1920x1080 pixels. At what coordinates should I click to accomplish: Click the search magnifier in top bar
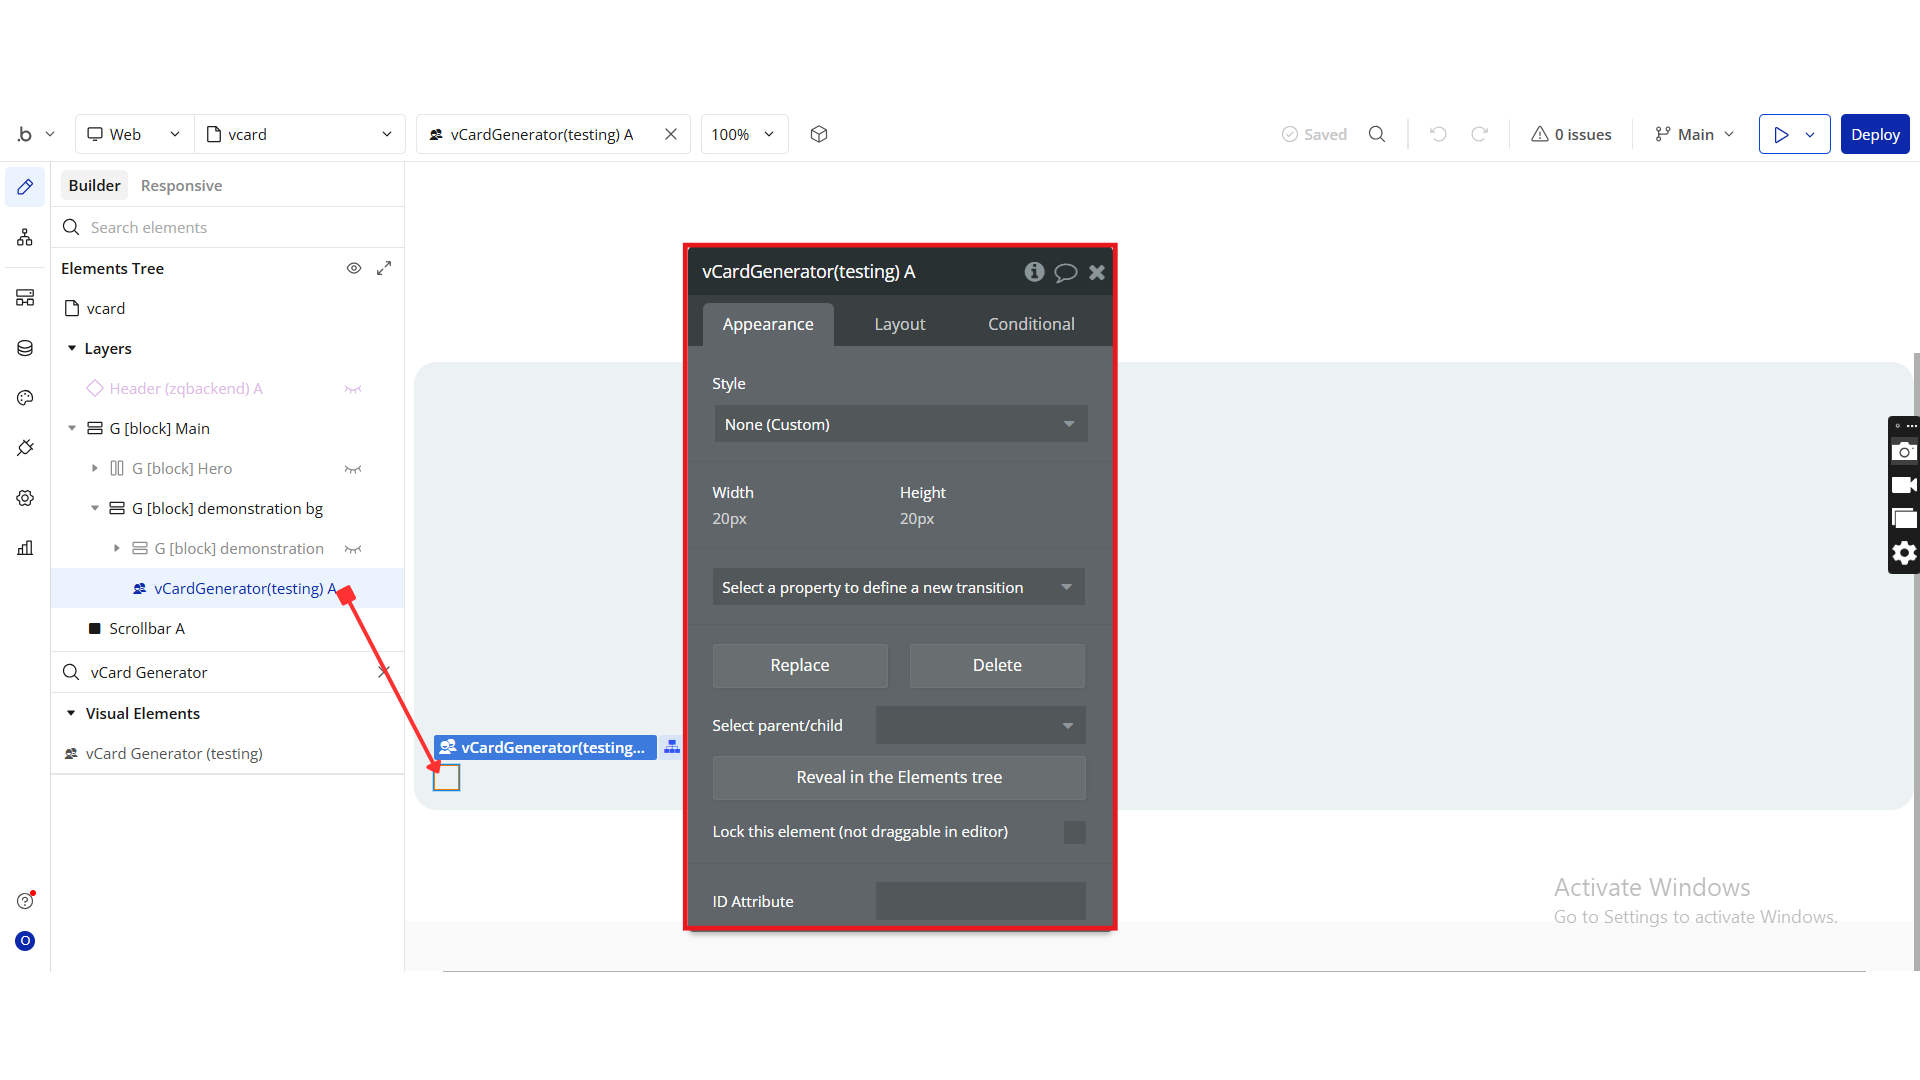(x=1377, y=134)
